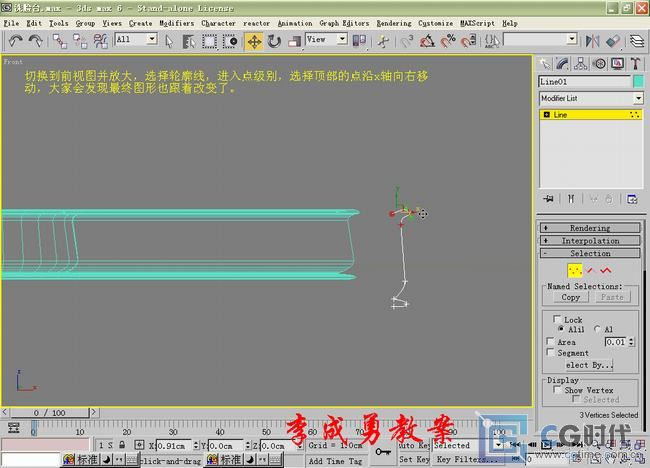Image resolution: width=650 pixels, height=468 pixels.
Task: Toggle the selection lock padlock icon
Action: (x=121, y=445)
